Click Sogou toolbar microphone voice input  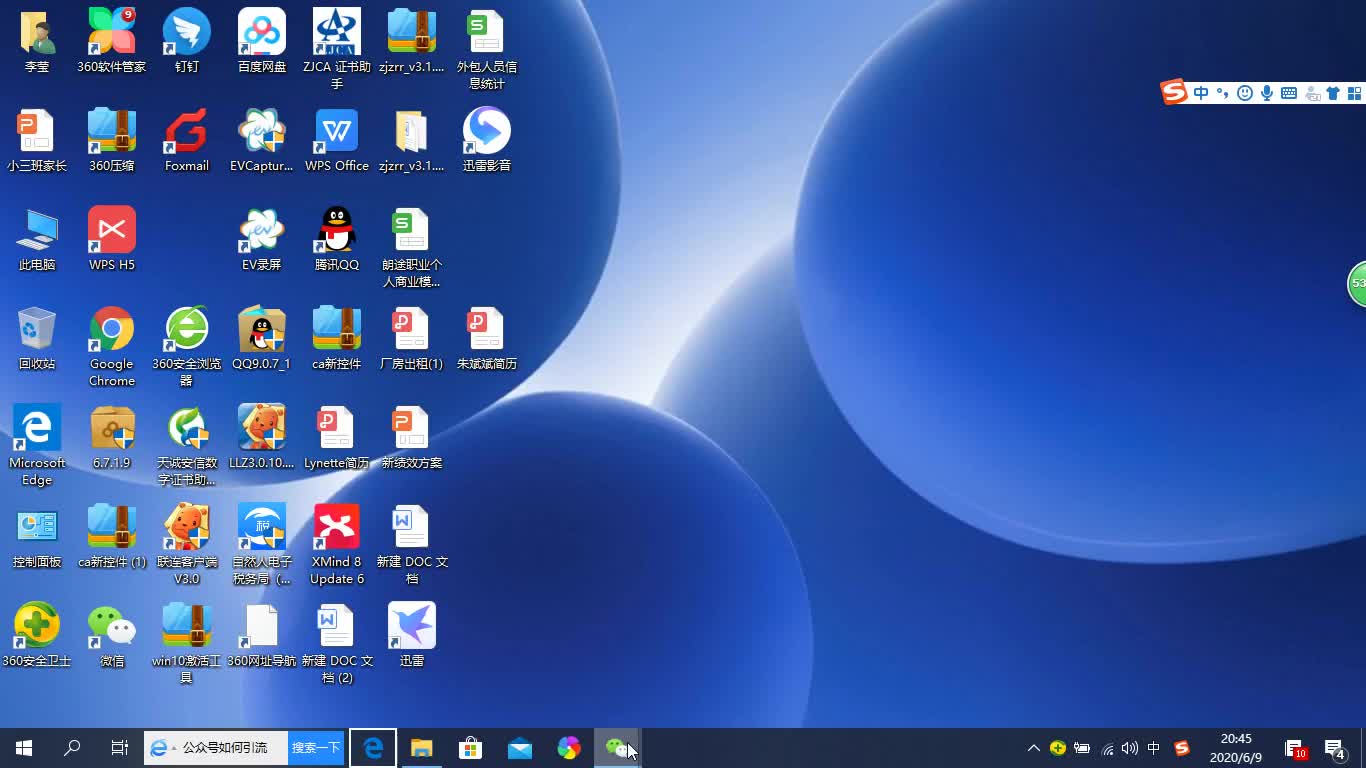(x=1267, y=93)
